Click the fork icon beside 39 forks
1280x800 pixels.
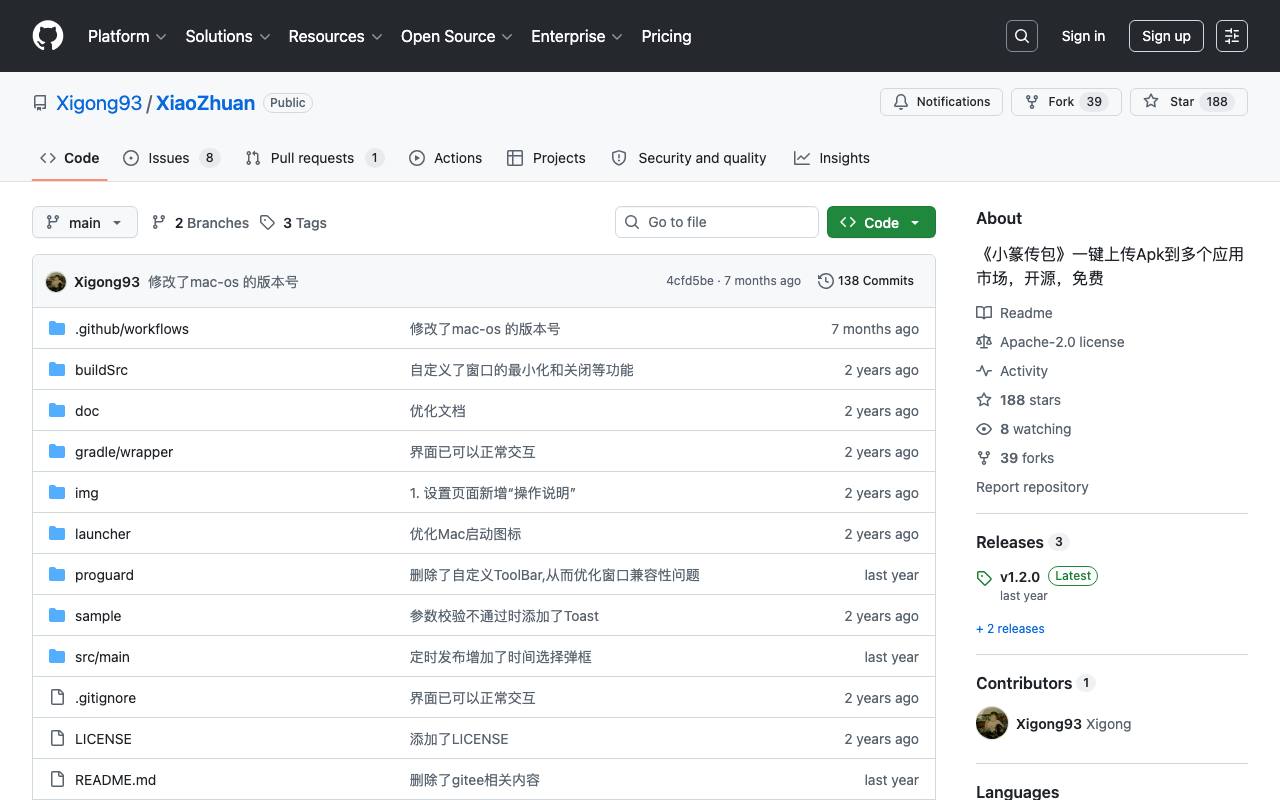(x=984, y=457)
